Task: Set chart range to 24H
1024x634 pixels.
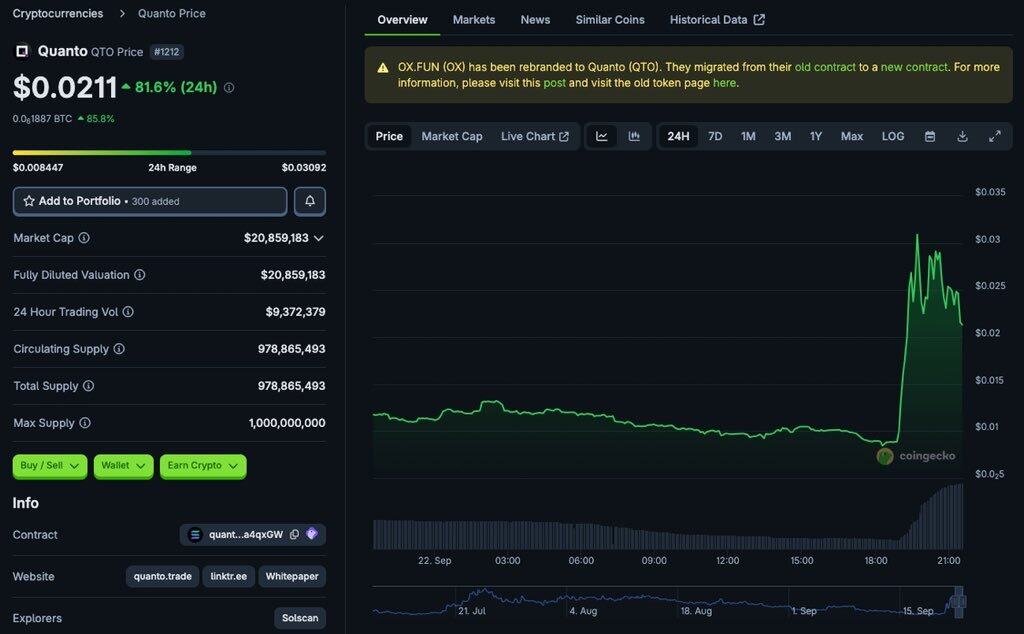Action: [678, 136]
